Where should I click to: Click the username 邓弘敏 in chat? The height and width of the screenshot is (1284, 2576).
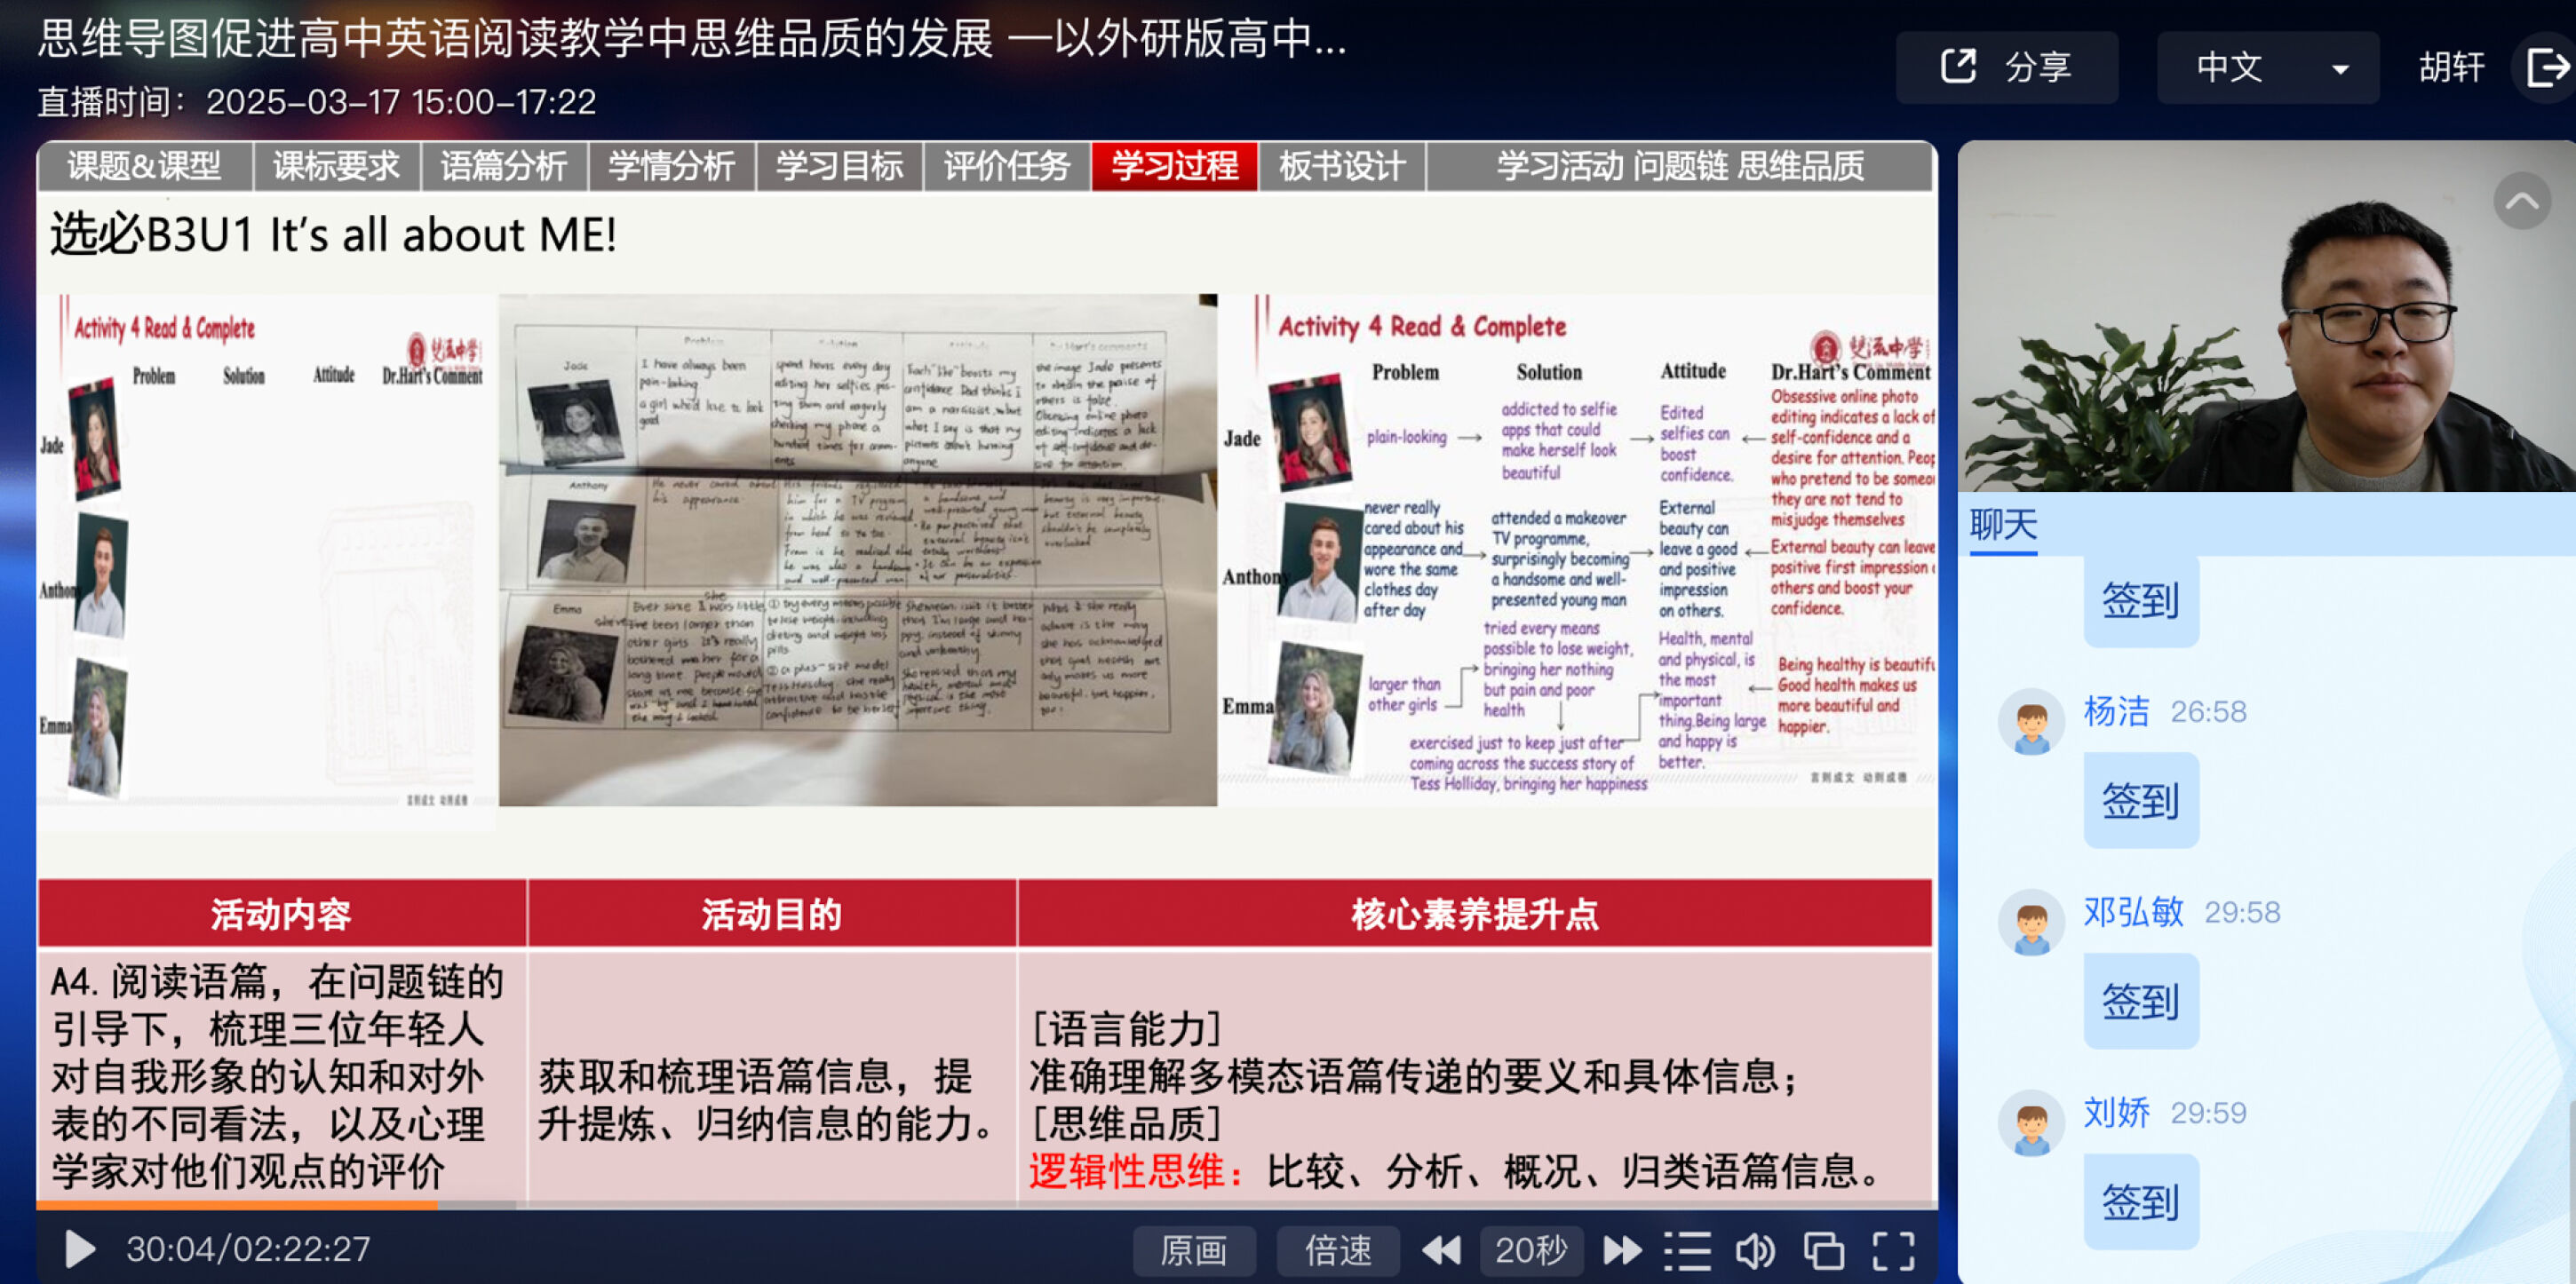coord(2132,912)
